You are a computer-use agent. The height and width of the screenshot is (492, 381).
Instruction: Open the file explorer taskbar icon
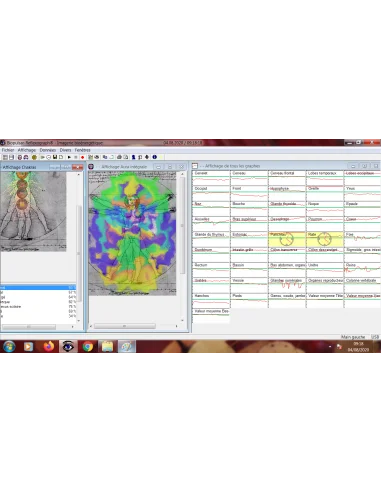pos(107,347)
